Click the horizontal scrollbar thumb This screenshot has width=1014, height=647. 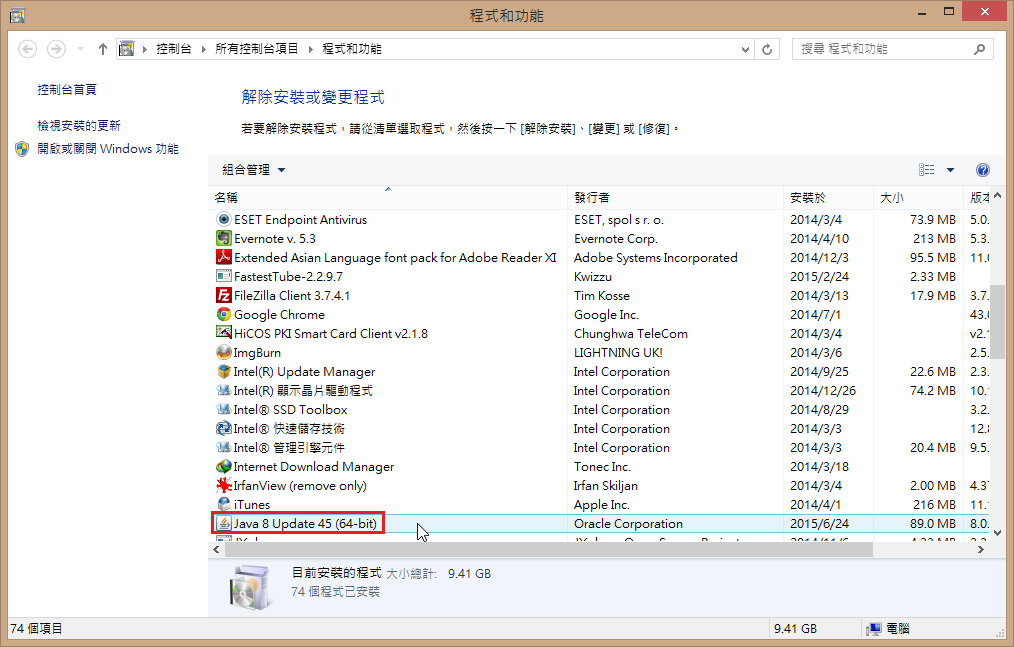coord(548,549)
